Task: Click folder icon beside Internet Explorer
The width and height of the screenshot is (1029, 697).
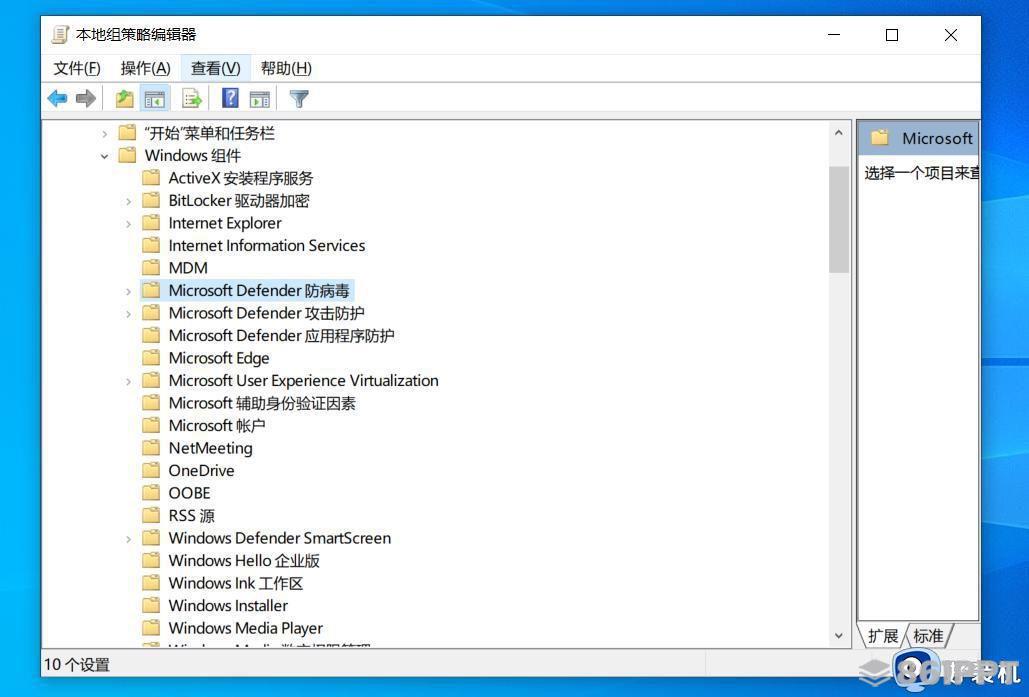Action: [152, 222]
